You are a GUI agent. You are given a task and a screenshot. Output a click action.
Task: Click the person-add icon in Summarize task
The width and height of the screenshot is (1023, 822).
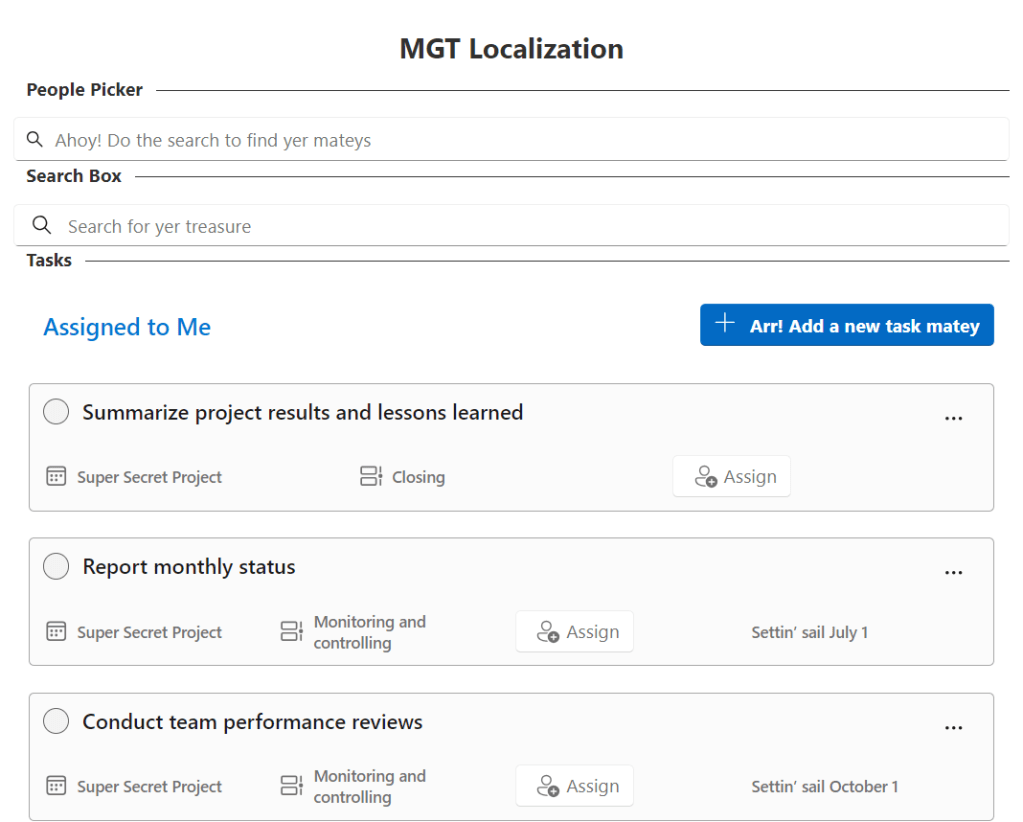706,477
